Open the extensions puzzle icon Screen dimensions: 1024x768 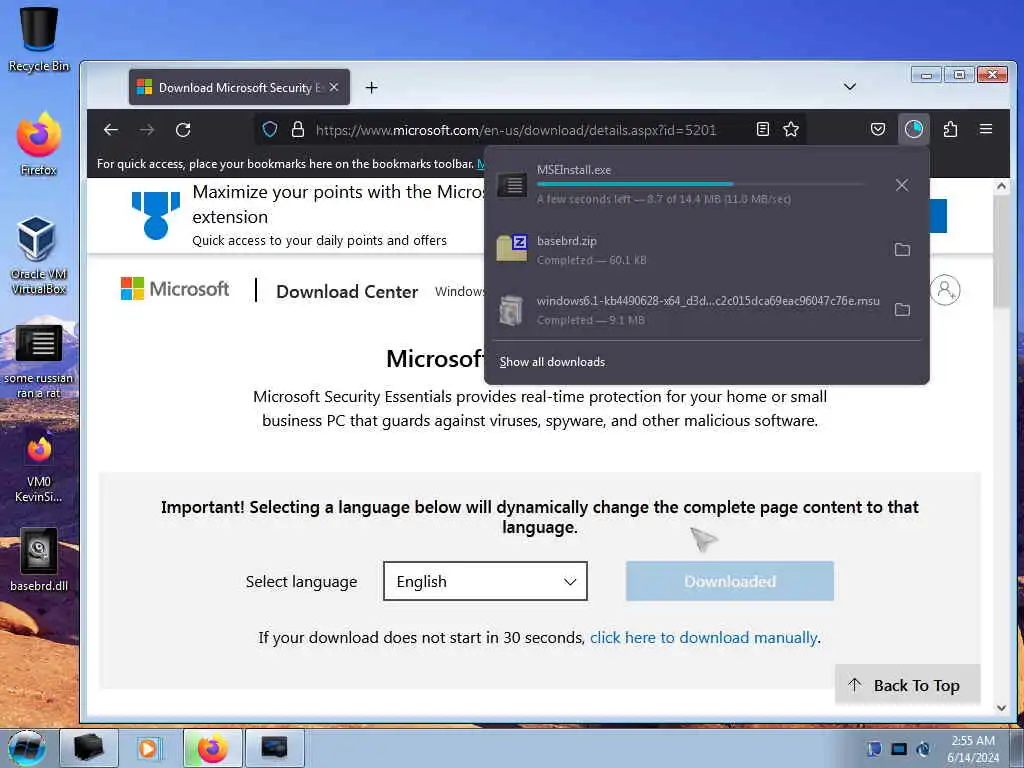[x=950, y=129]
